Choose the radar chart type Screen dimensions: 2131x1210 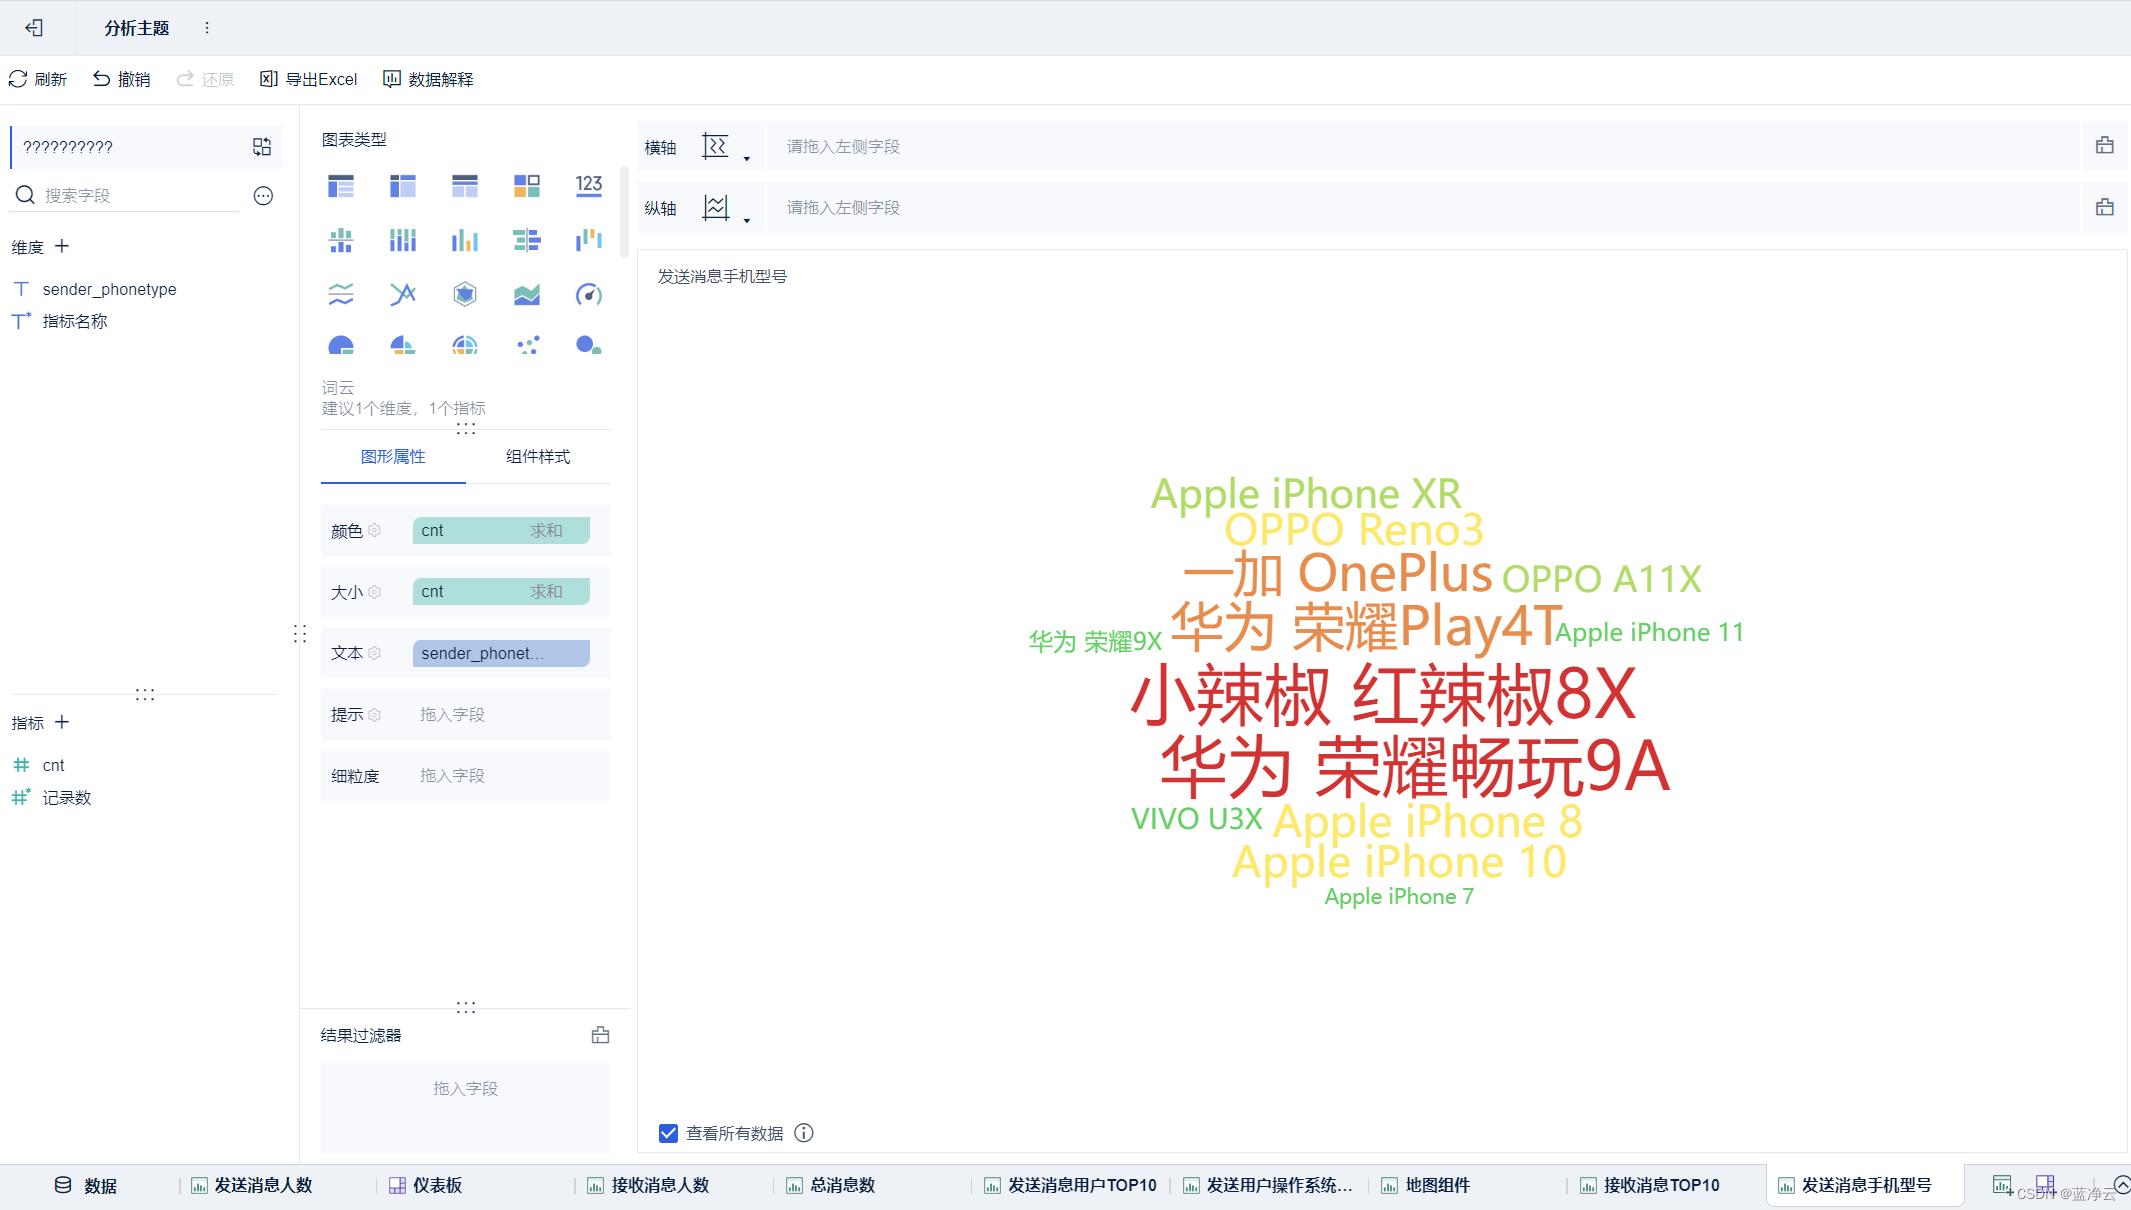tap(465, 294)
